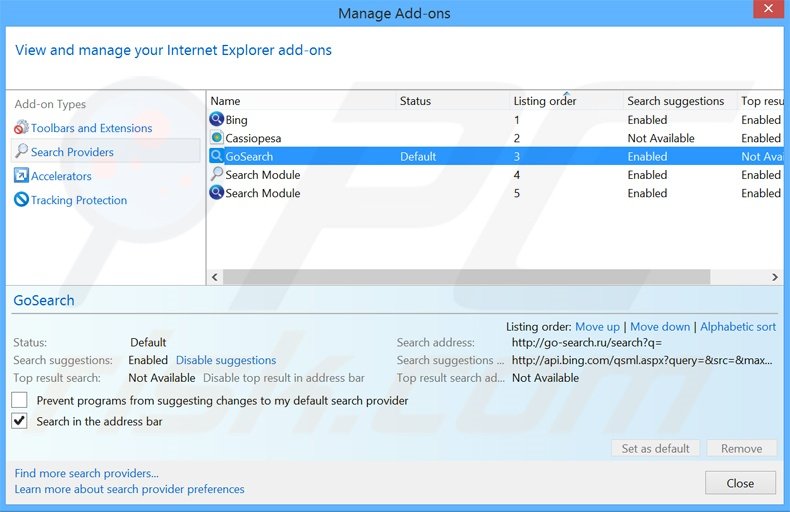Click the GoSearch magnifier icon
The width and height of the screenshot is (790, 512).
click(217, 156)
